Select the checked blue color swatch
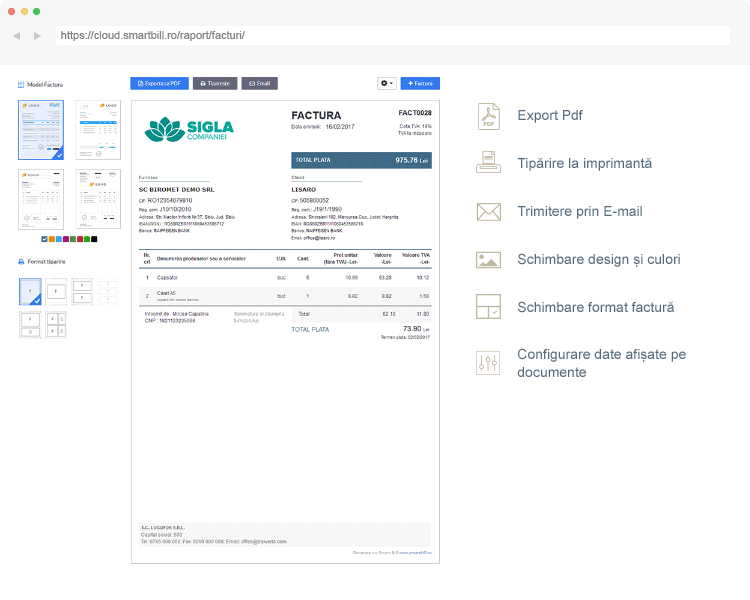Image resolution: width=750 pixels, height=600 pixels. (44, 239)
